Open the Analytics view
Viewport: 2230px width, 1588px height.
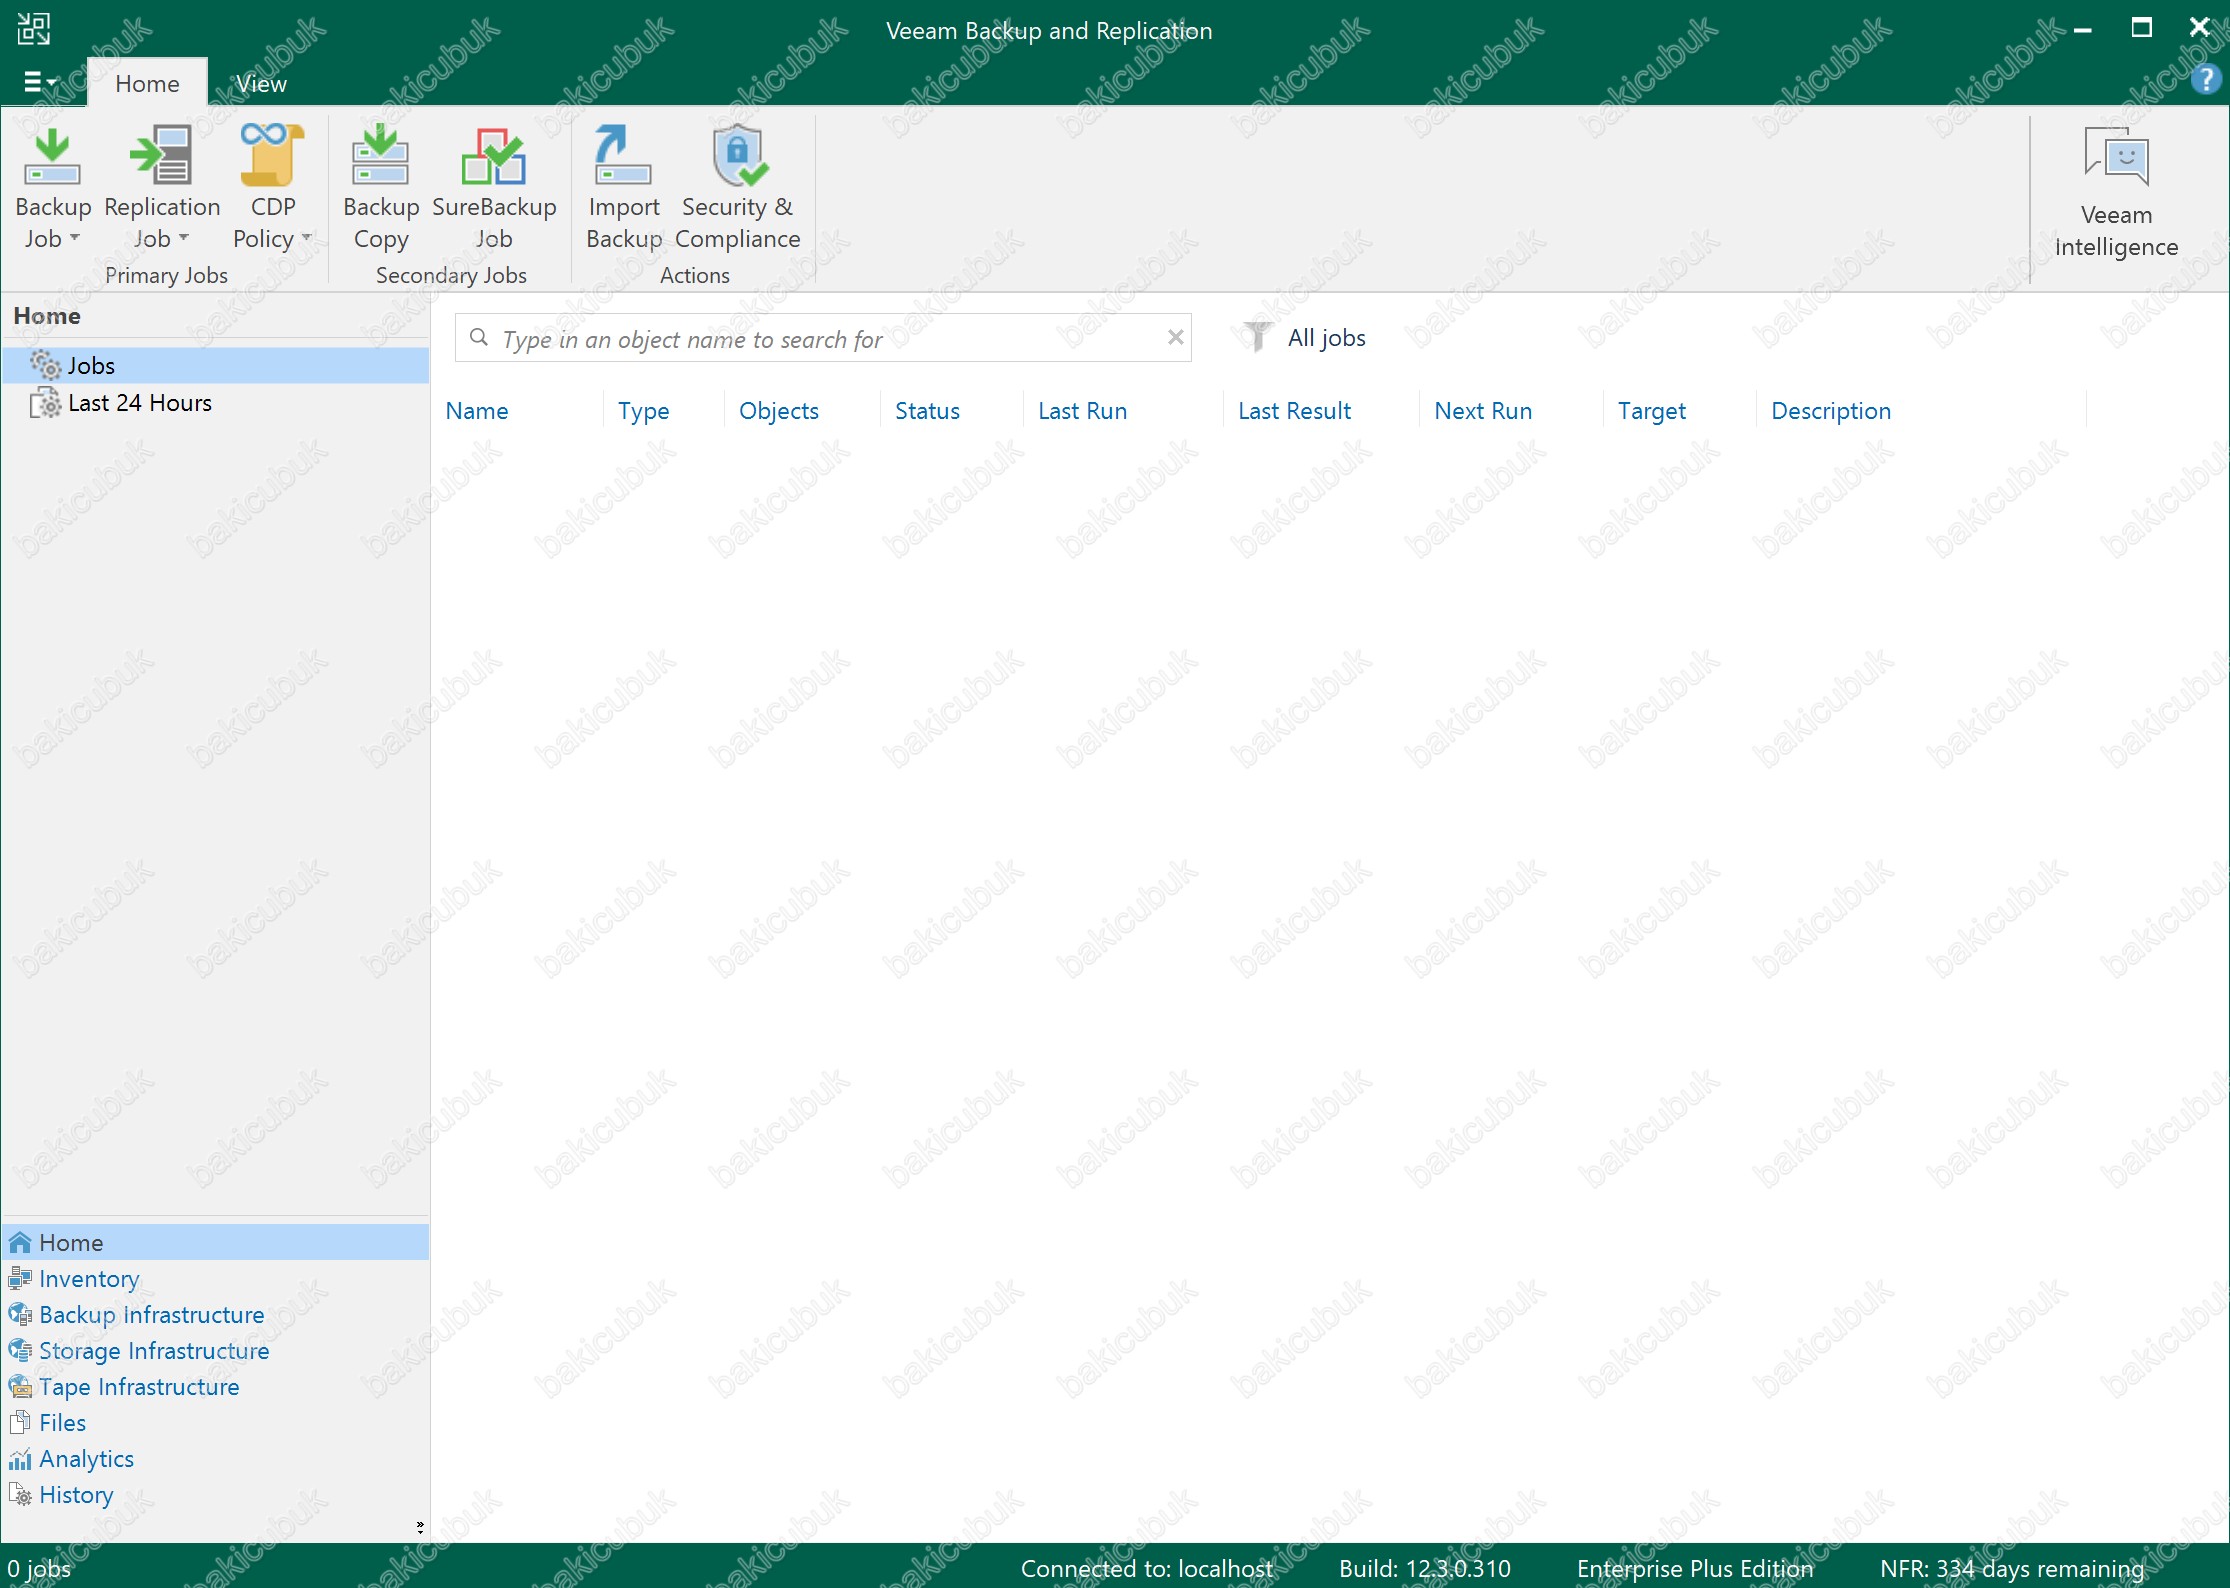[x=86, y=1459]
